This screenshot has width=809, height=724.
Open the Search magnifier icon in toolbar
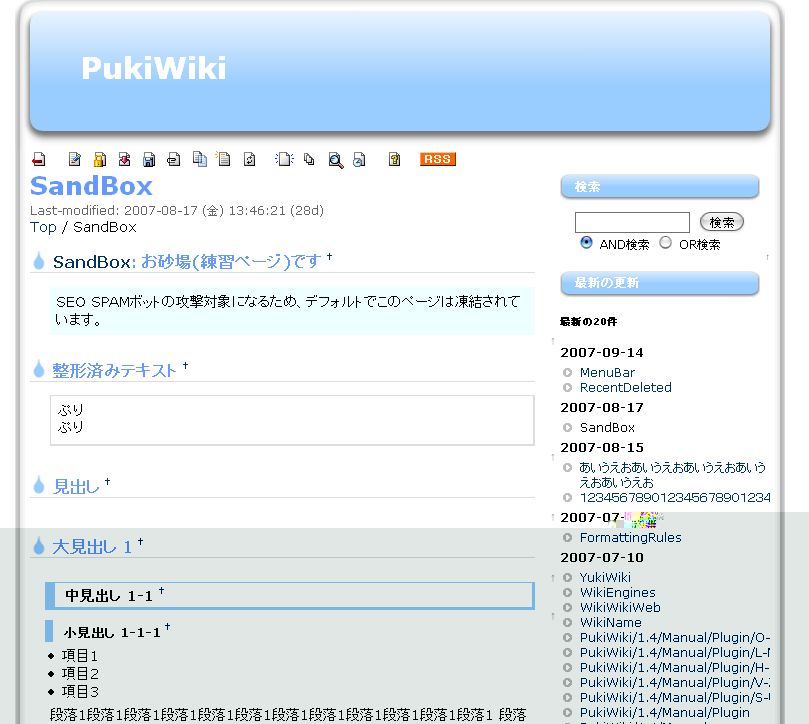[x=336, y=160]
